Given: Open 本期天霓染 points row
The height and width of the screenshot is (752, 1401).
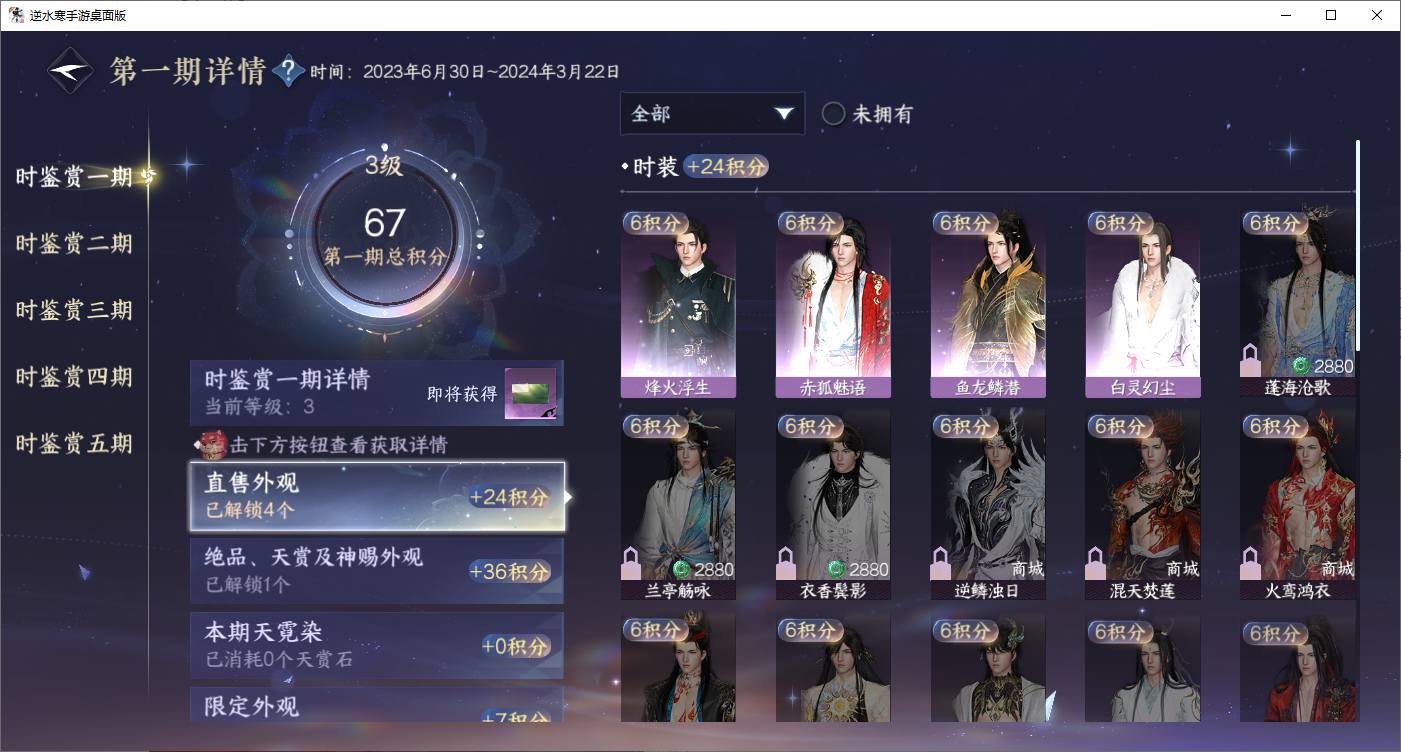Looking at the screenshot, I should (x=377, y=646).
